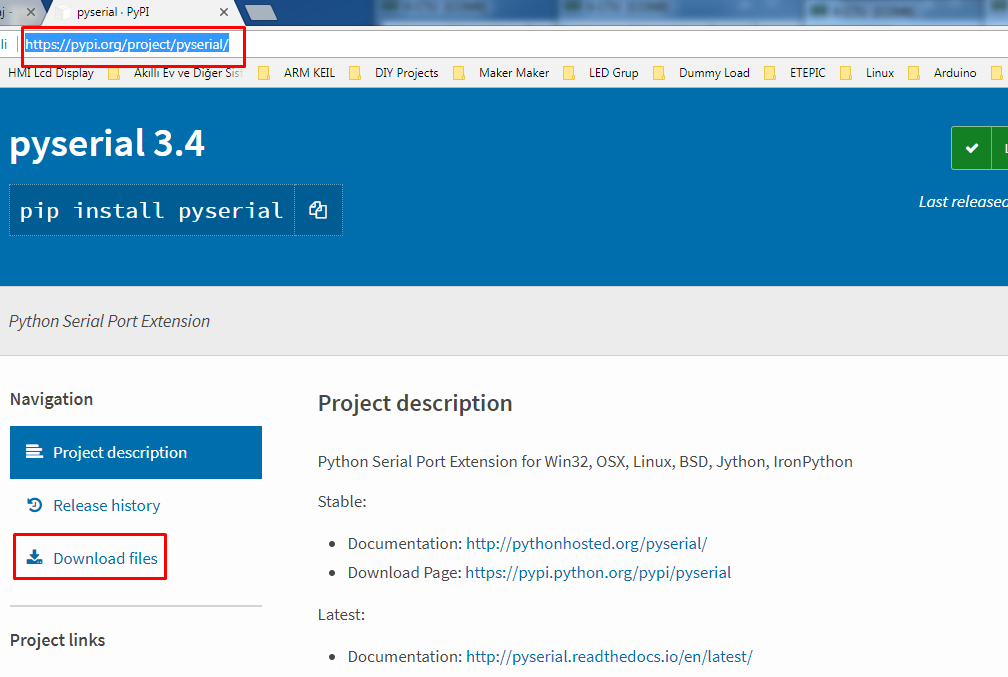1008x677 pixels.
Task: Click the Project links heading
Action: (57, 640)
